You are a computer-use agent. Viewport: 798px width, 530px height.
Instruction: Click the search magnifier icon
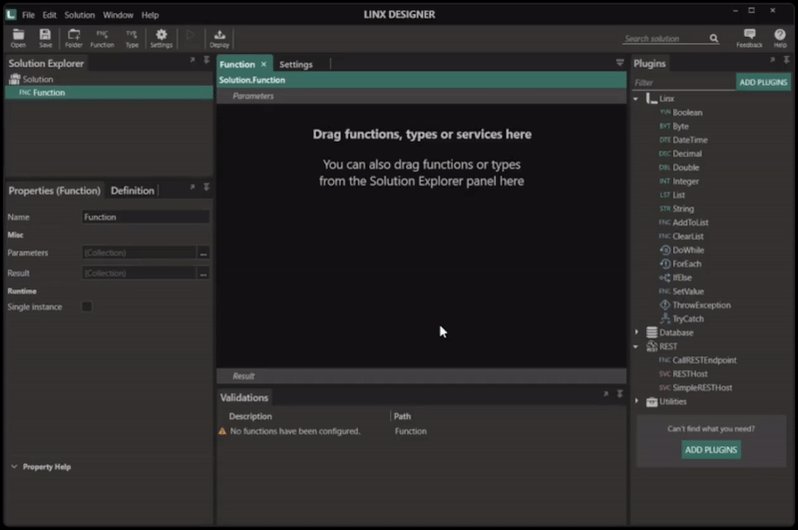[x=714, y=38]
